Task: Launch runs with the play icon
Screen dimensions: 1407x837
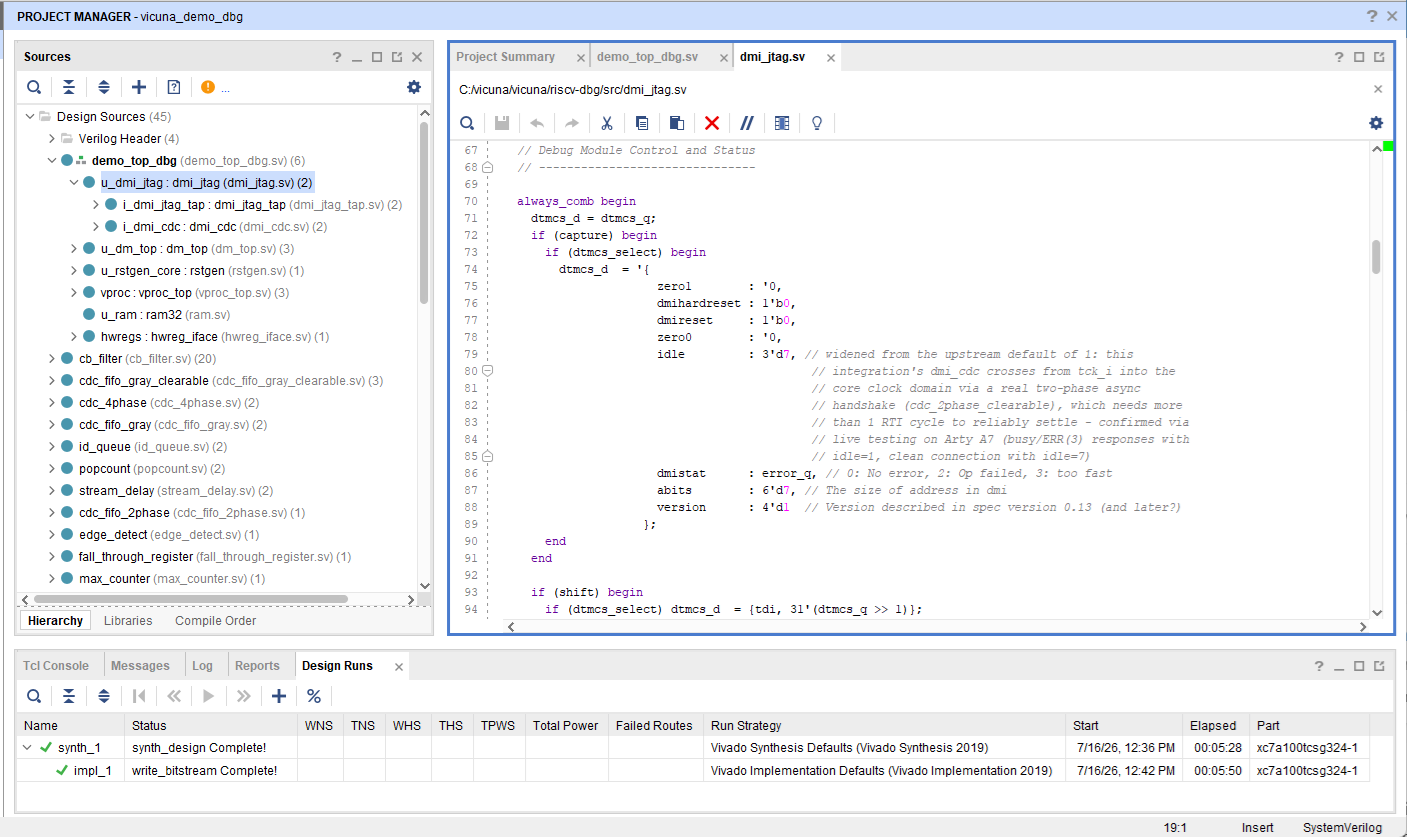Action: coord(209,696)
